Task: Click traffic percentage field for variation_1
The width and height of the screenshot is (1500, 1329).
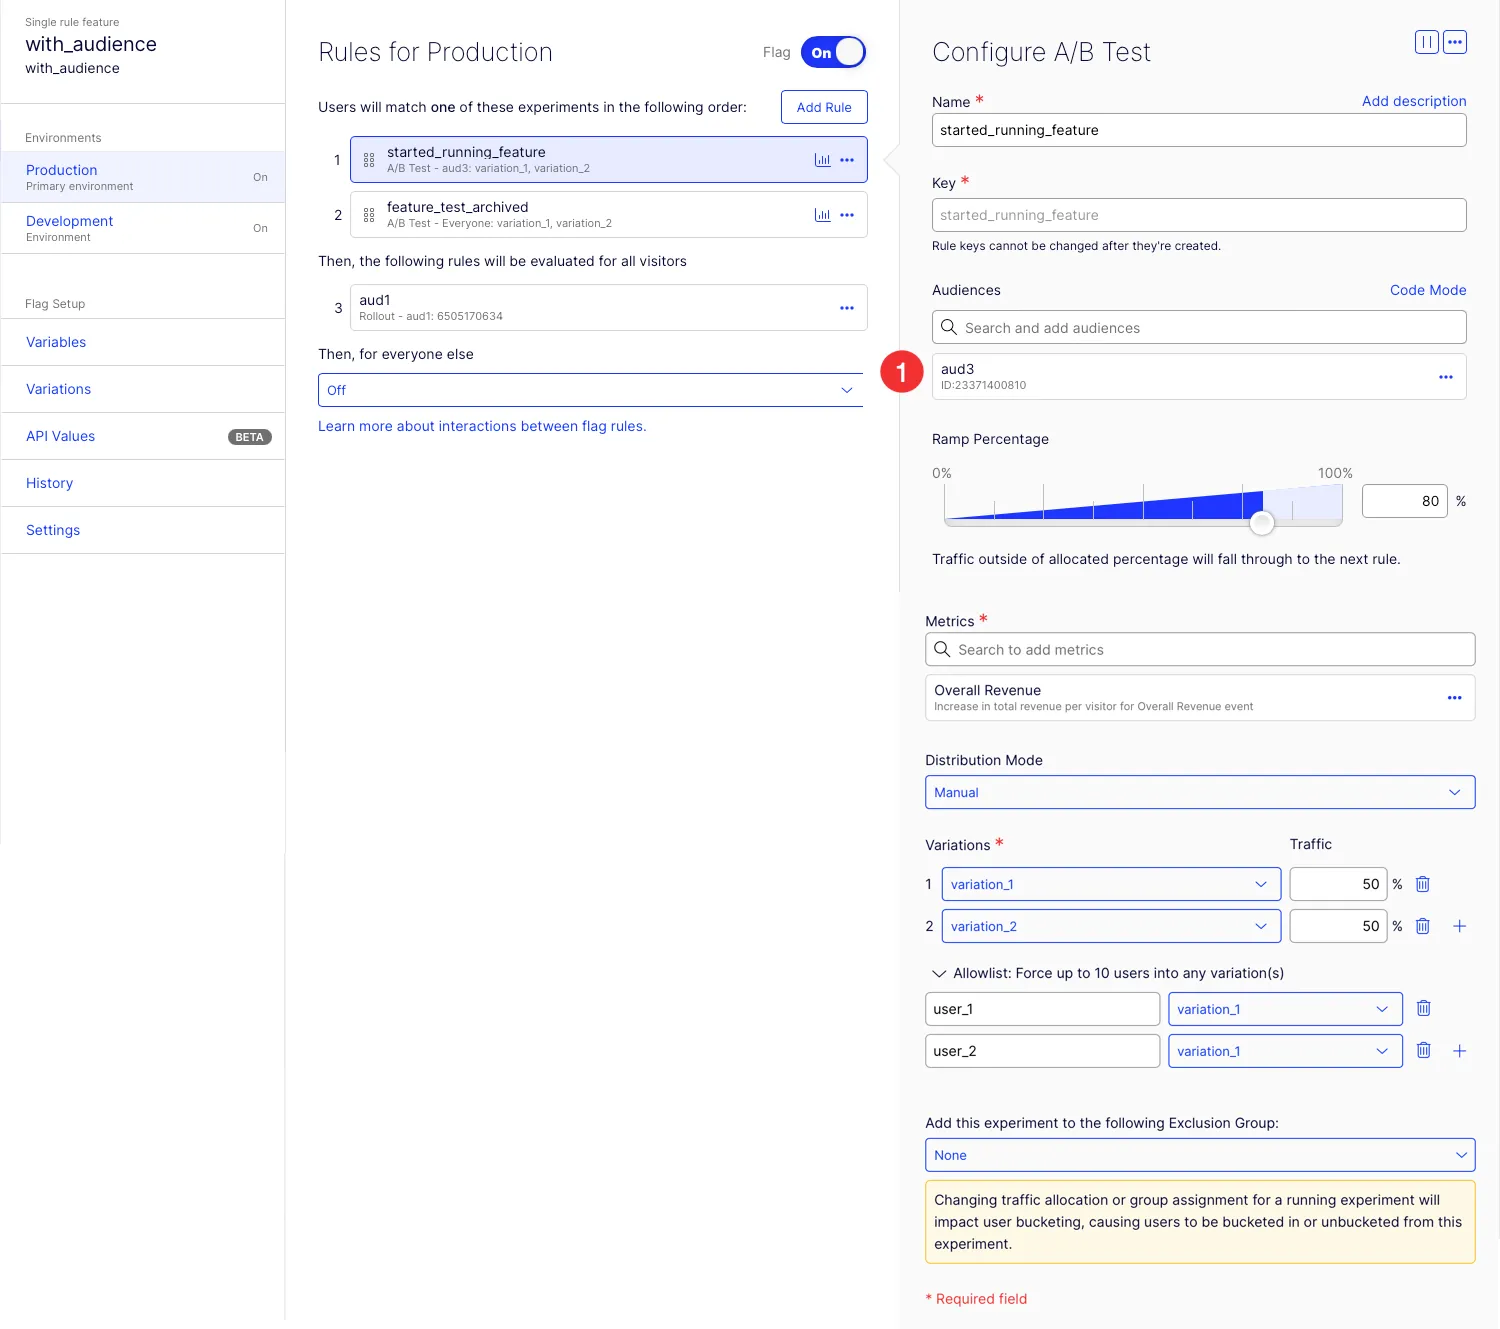Action: pyautogui.click(x=1338, y=884)
